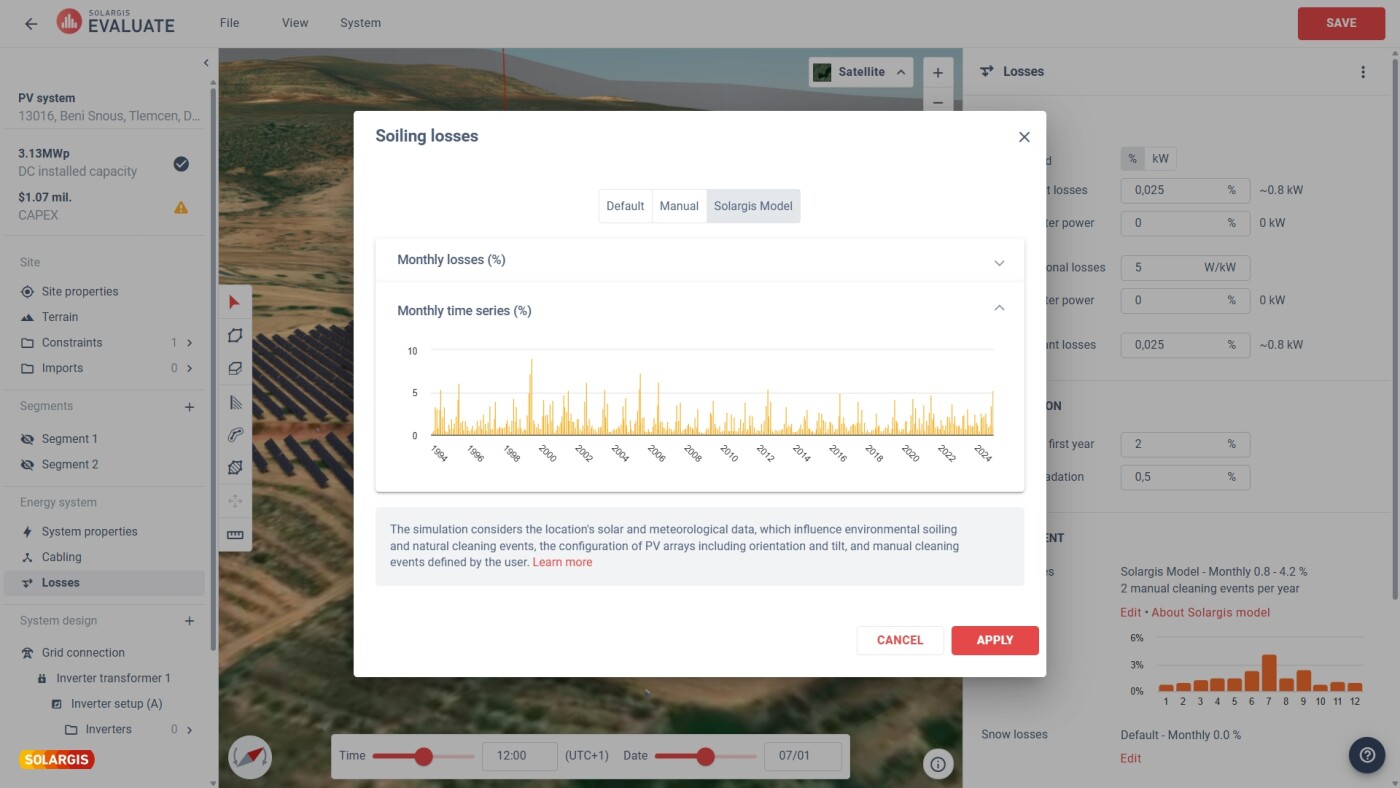Click the compass orientation icon
The width and height of the screenshot is (1400, 788).
250,757
